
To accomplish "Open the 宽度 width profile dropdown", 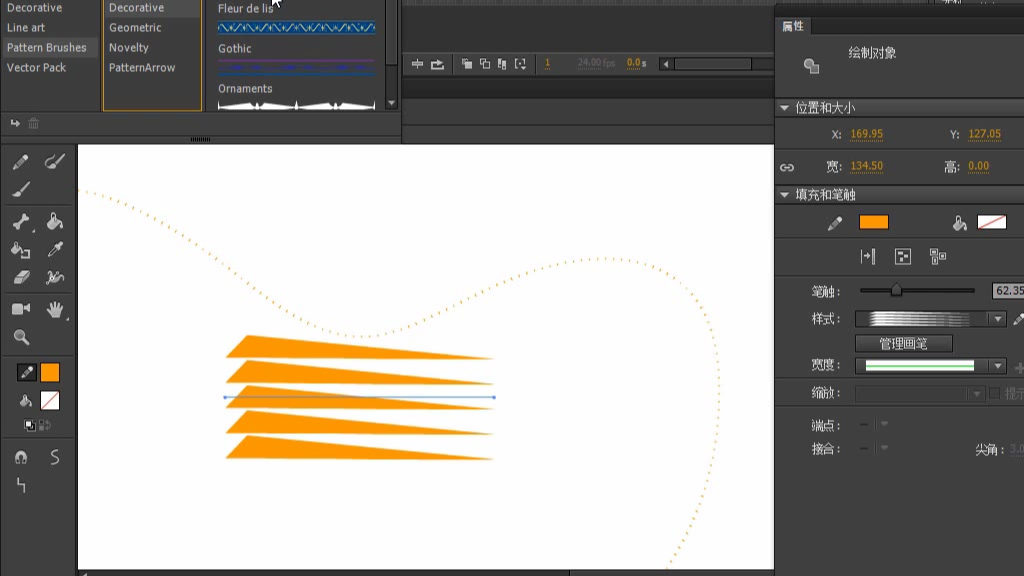I will [x=997, y=366].
